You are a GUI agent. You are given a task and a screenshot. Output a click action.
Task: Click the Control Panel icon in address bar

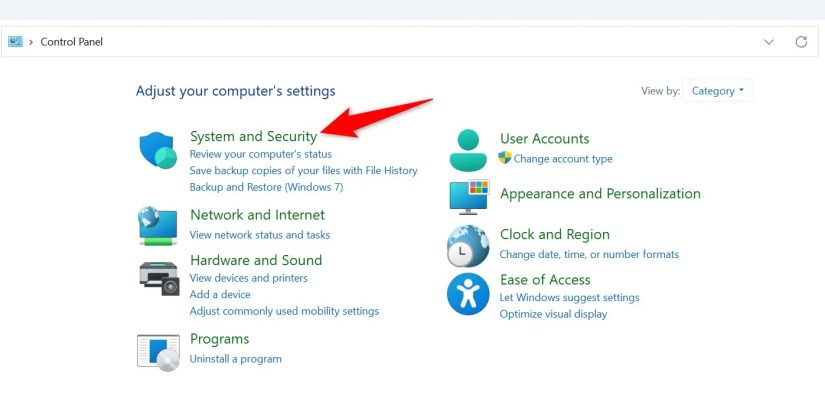point(15,42)
